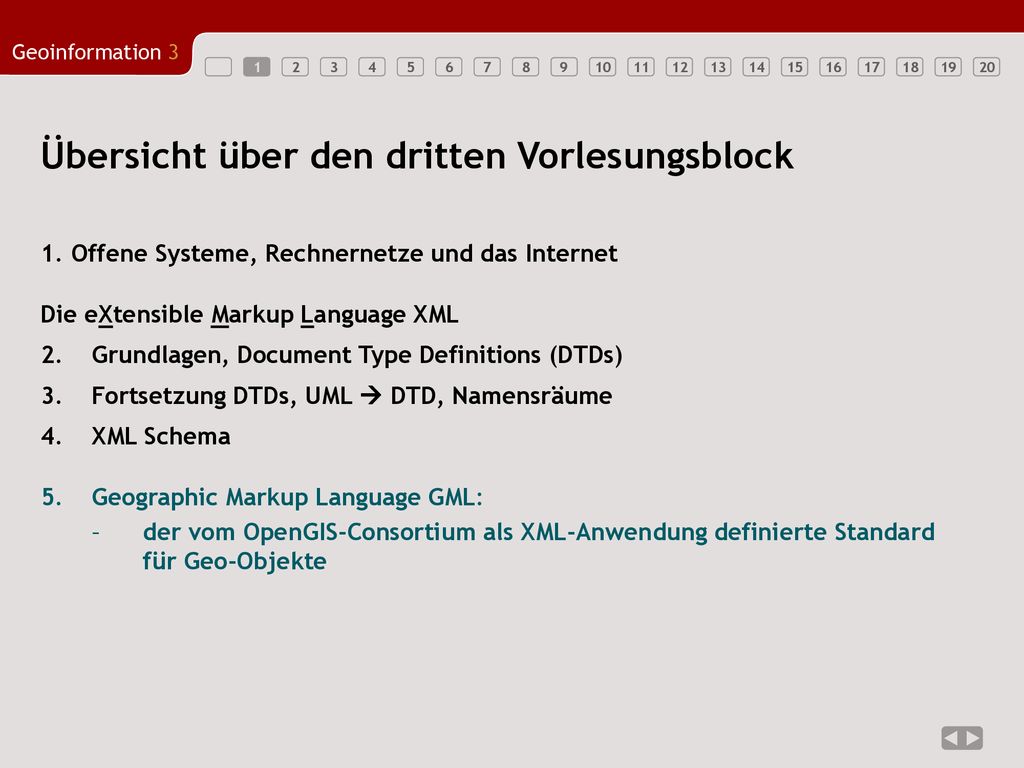Jump to slide 13
The image size is (1024, 768).
[718, 67]
